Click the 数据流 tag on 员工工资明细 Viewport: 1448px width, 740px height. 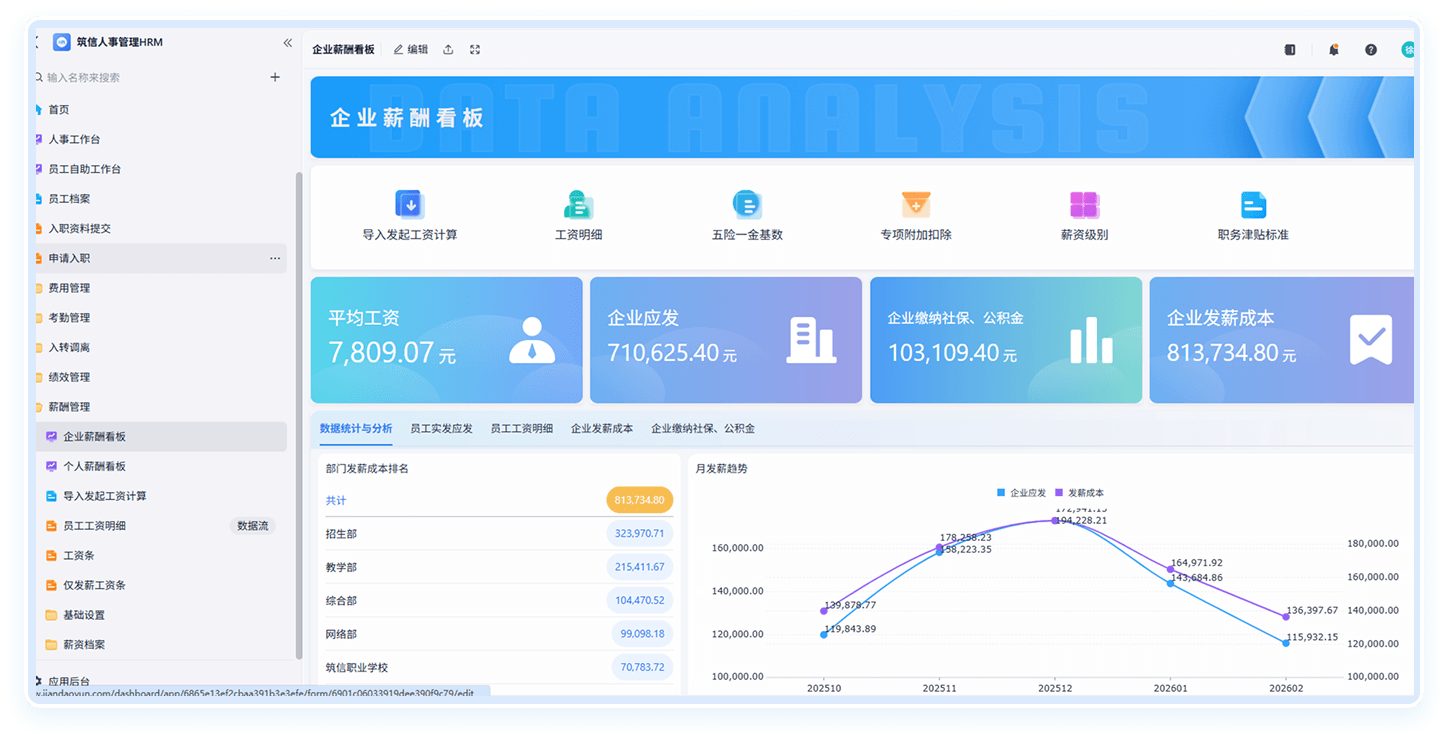coord(252,526)
